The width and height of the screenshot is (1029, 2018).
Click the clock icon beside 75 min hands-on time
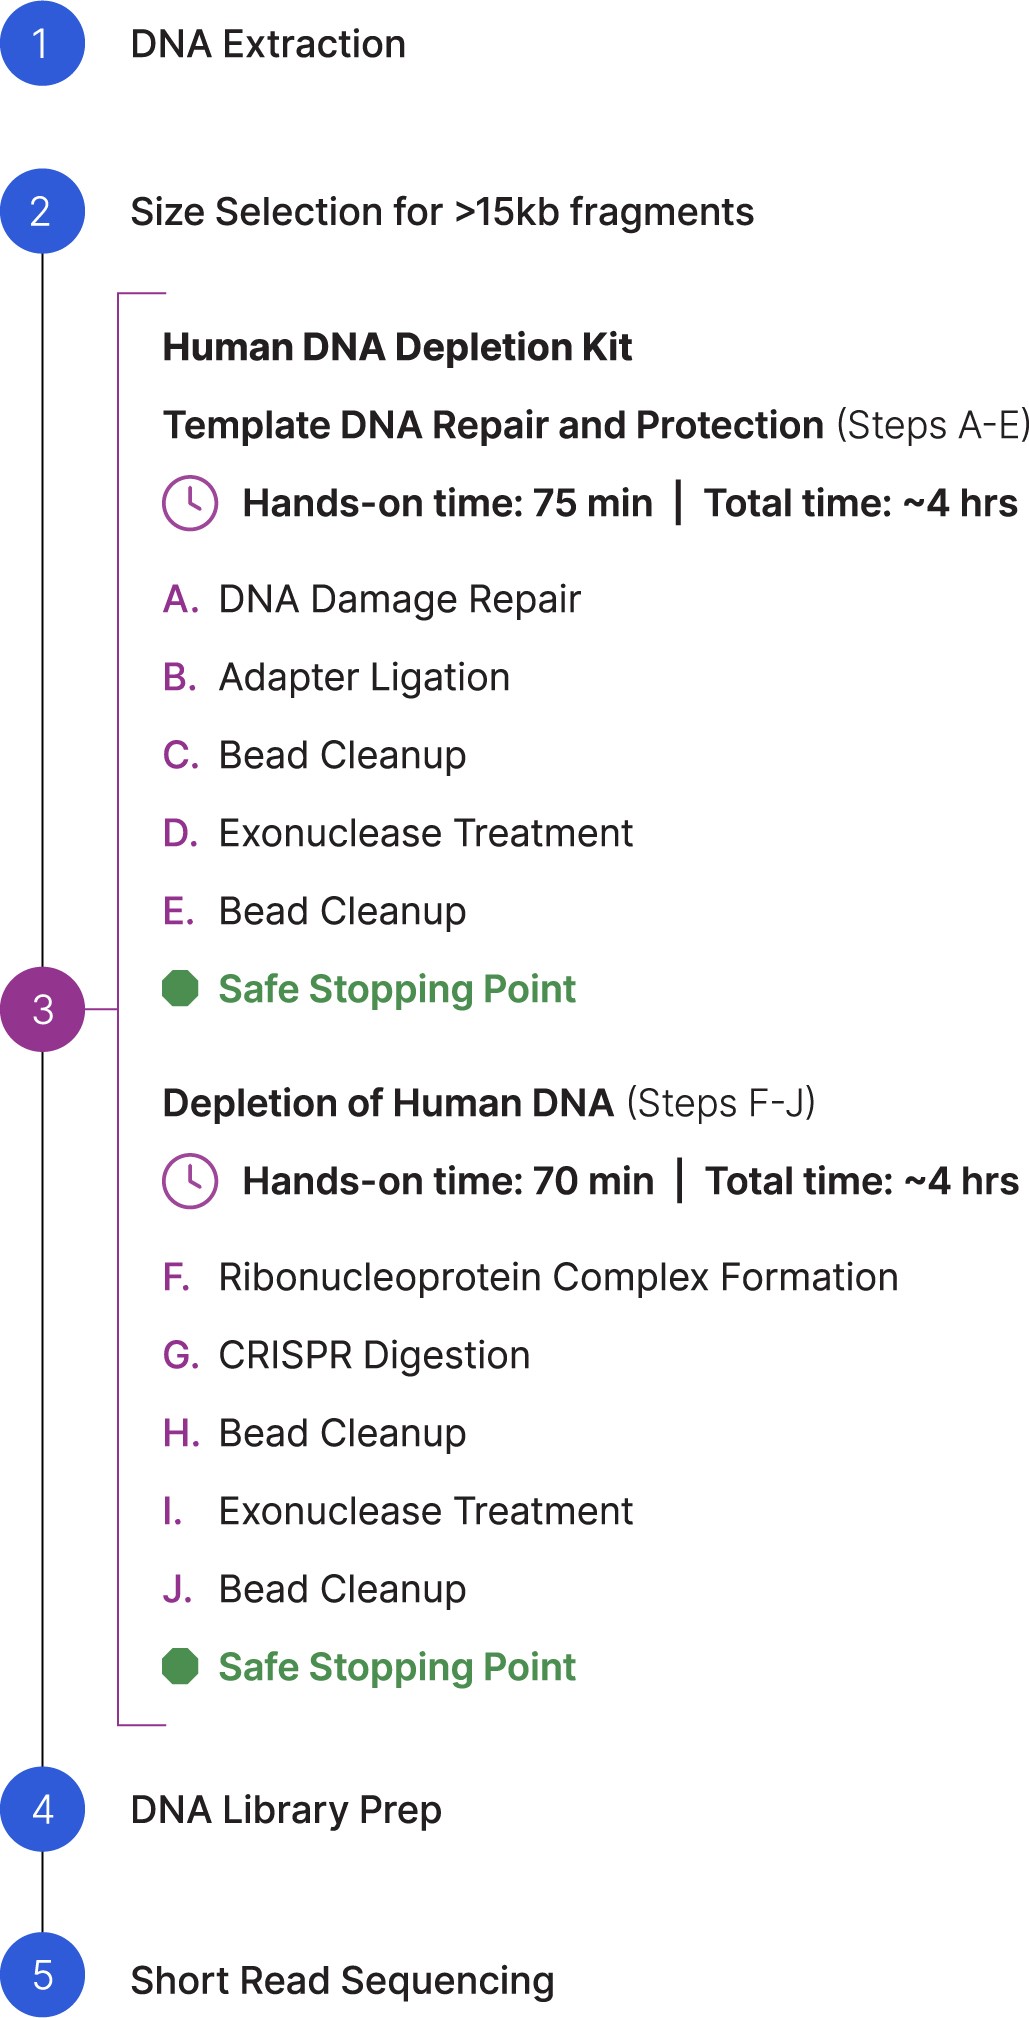coord(190,503)
